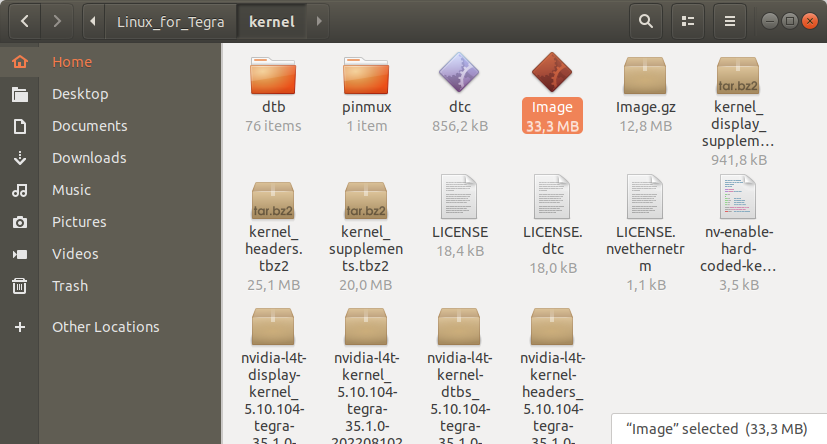827x444 pixels.
Task: Click the nvidia-l4t-kernel-headers file name text
Action: tap(552, 400)
